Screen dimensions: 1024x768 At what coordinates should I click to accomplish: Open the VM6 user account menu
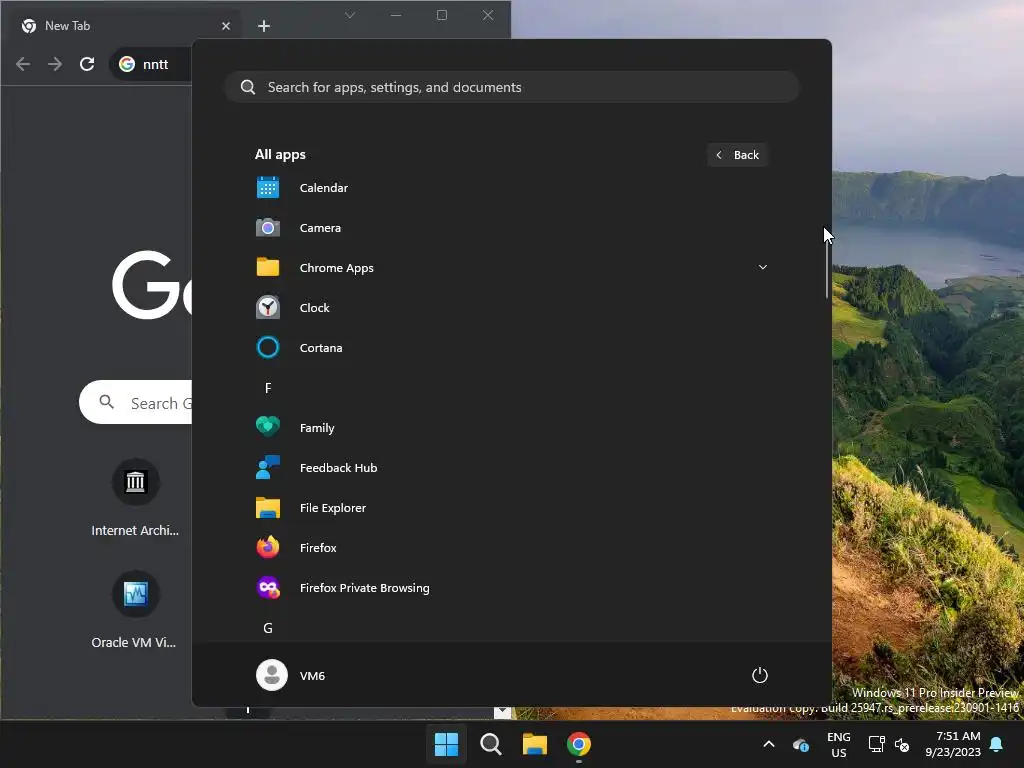pyautogui.click(x=291, y=675)
